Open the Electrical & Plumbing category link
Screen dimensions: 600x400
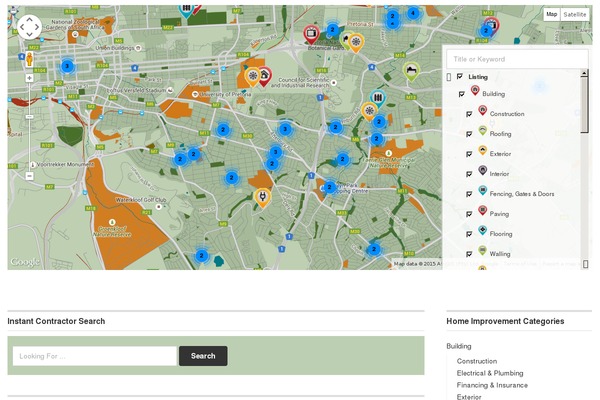pyautogui.click(x=490, y=373)
